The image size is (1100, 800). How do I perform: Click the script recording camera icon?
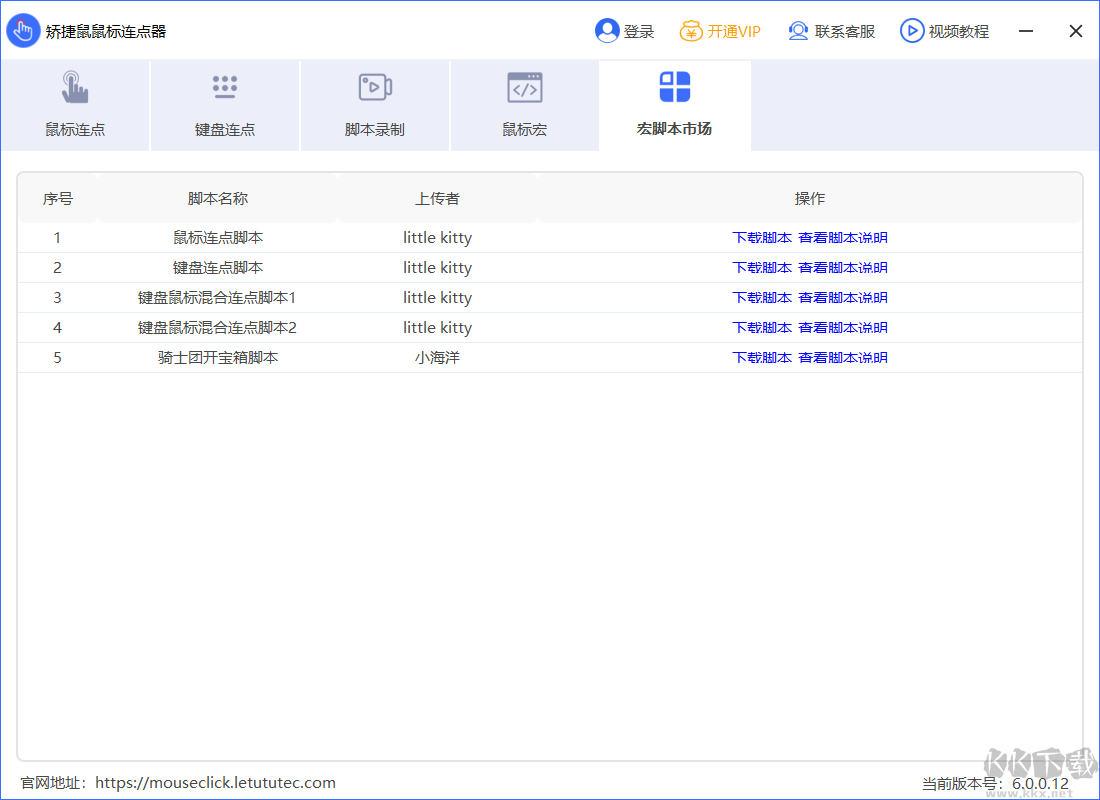click(375, 87)
